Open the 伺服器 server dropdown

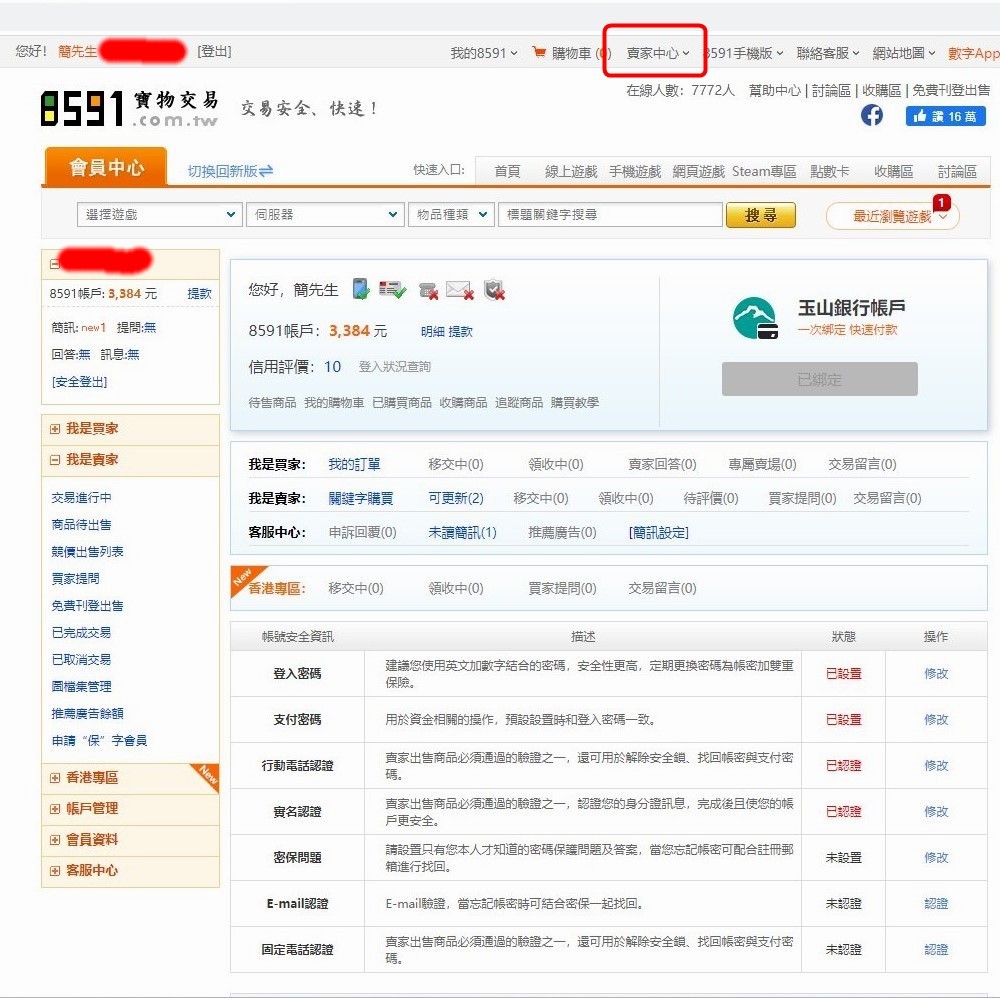(x=326, y=215)
